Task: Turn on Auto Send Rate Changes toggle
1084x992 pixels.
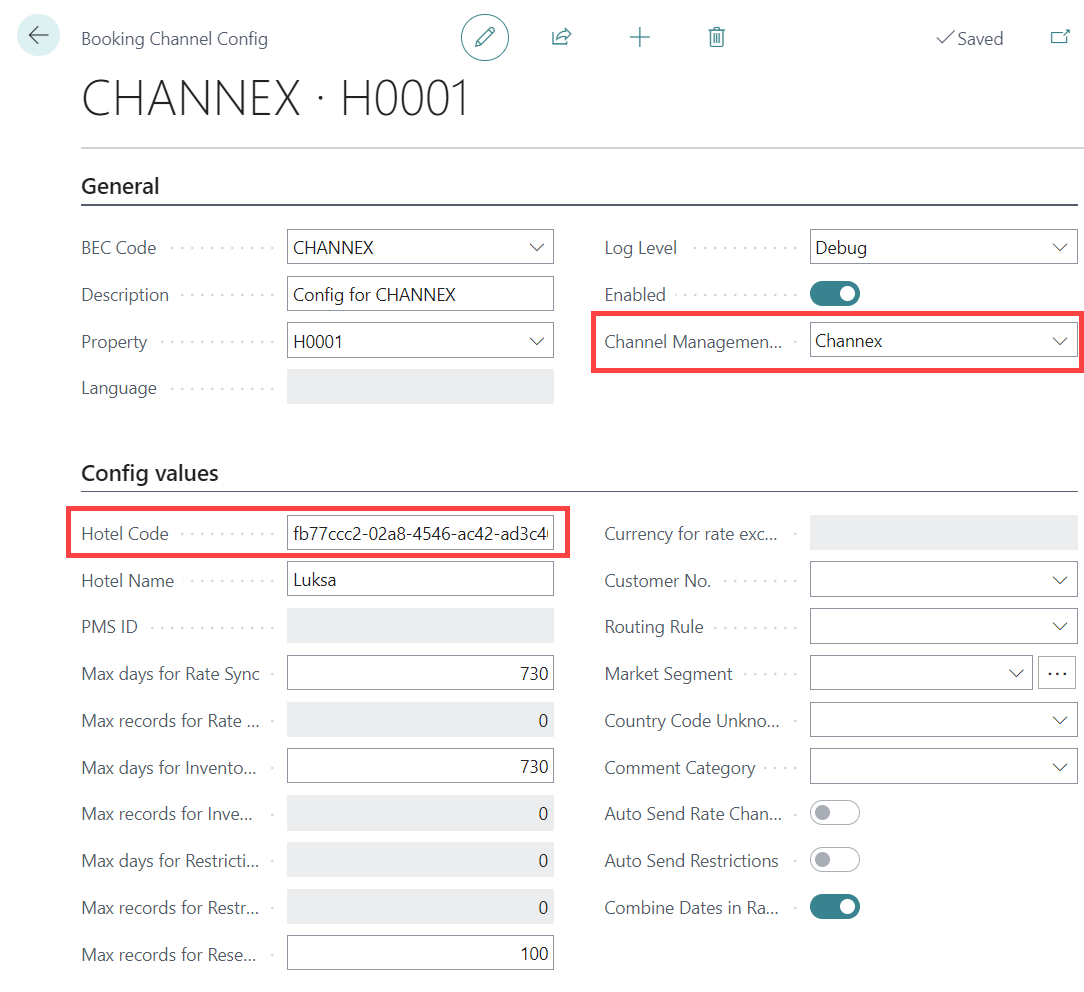Action: [x=834, y=813]
